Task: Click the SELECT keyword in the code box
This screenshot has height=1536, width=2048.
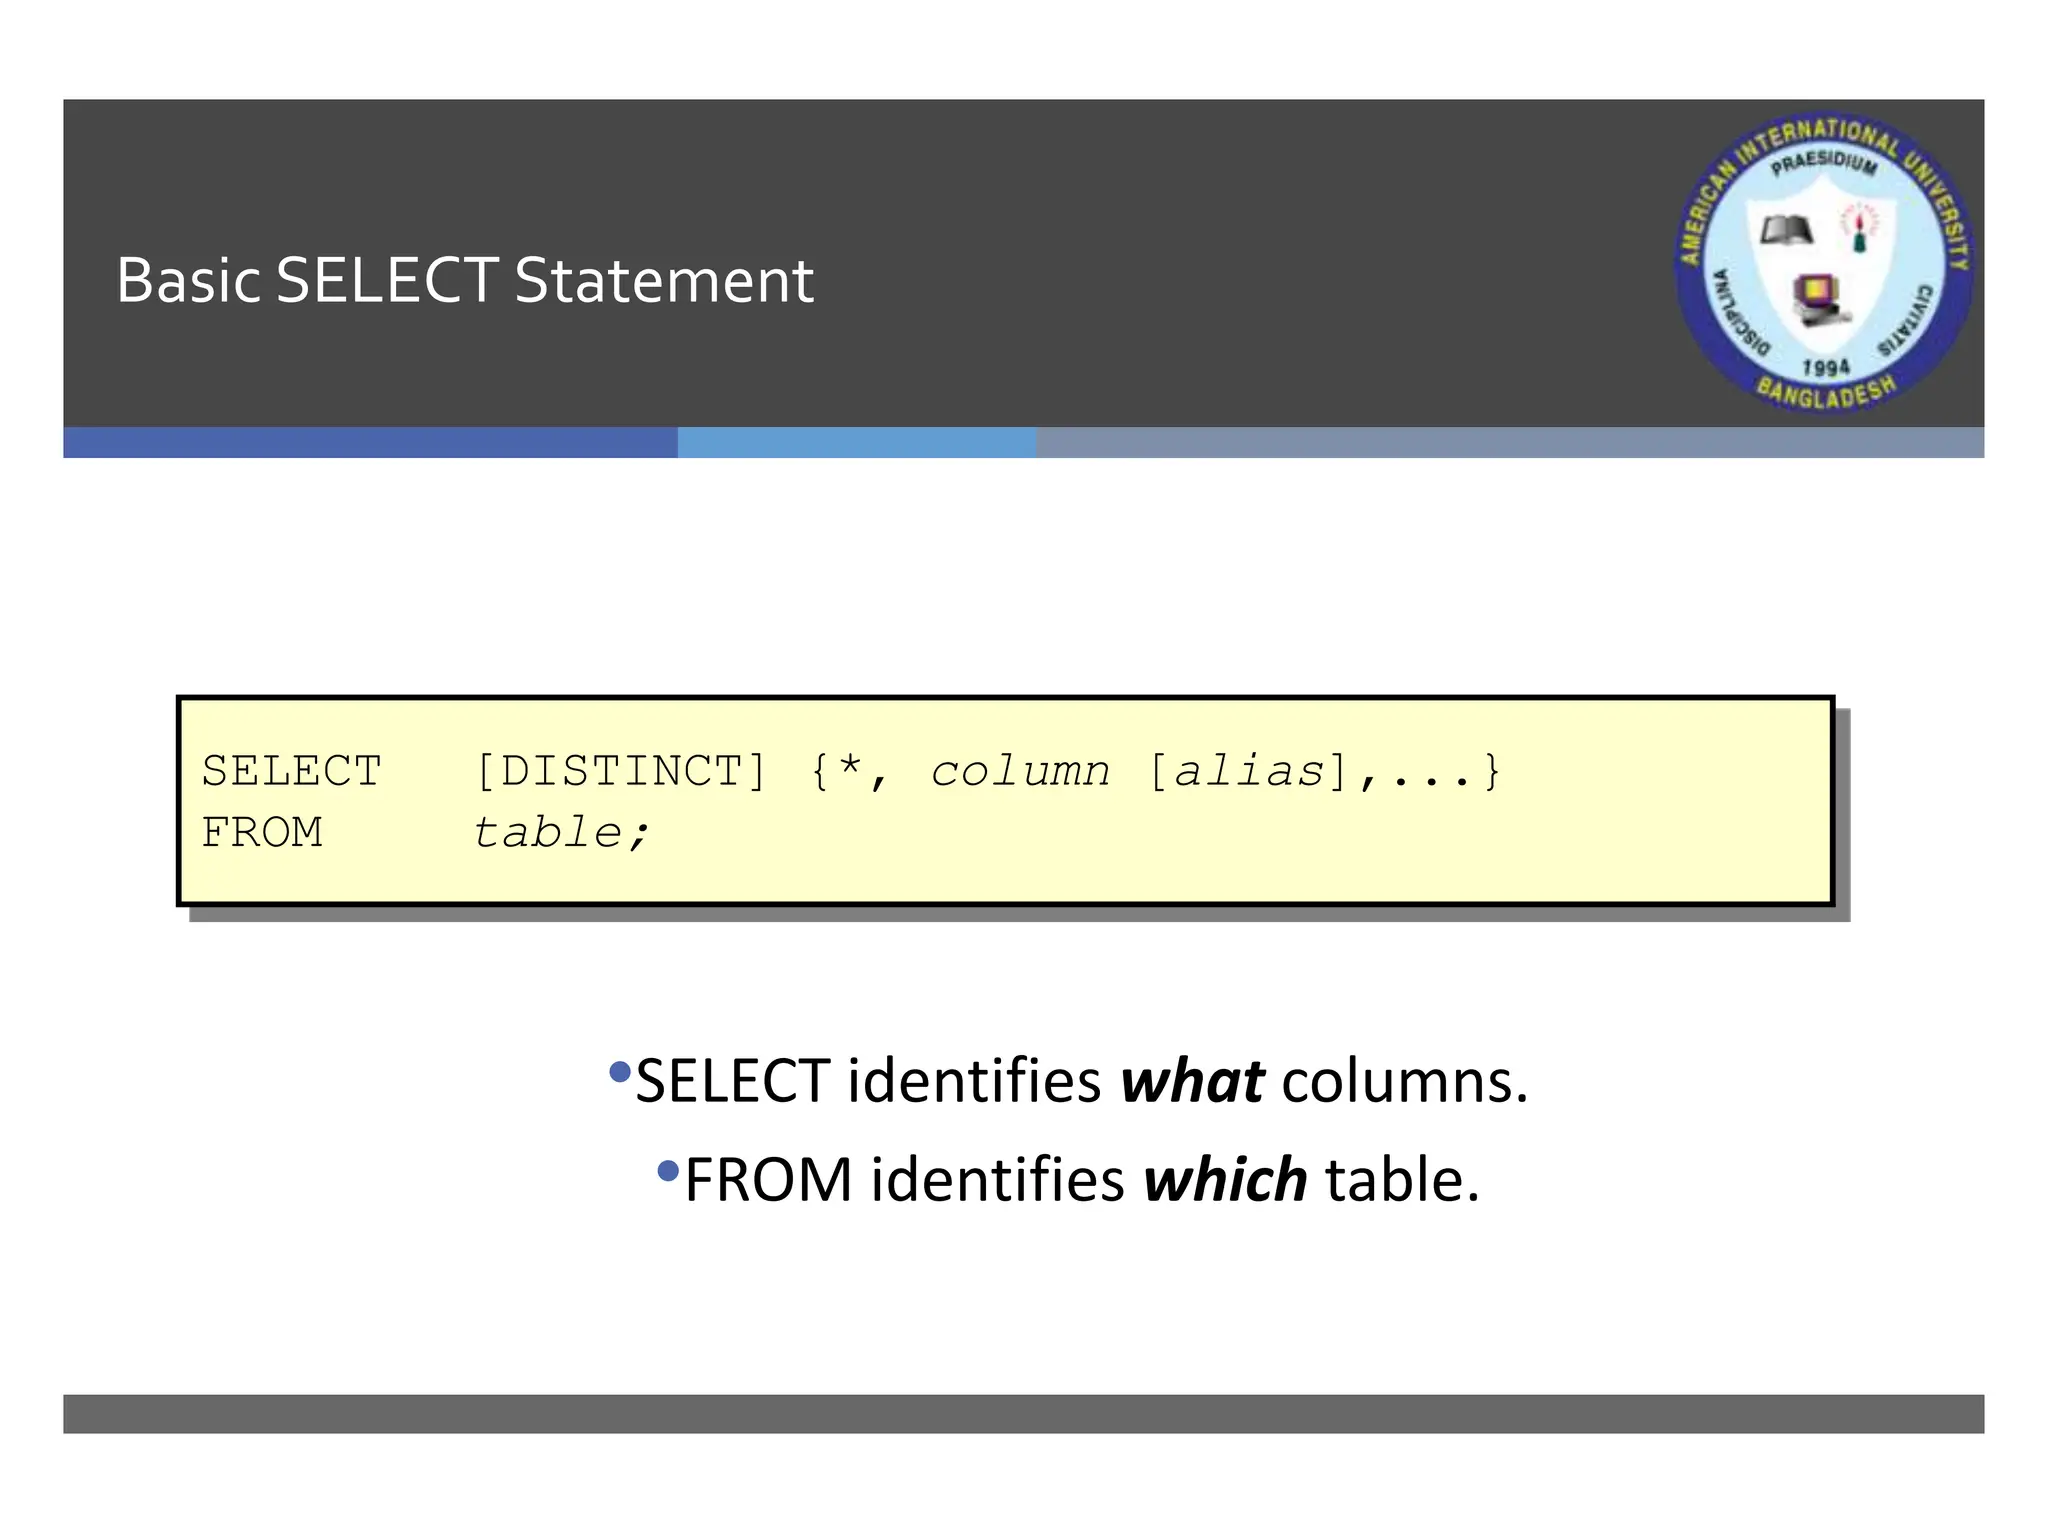Action: coord(291,772)
